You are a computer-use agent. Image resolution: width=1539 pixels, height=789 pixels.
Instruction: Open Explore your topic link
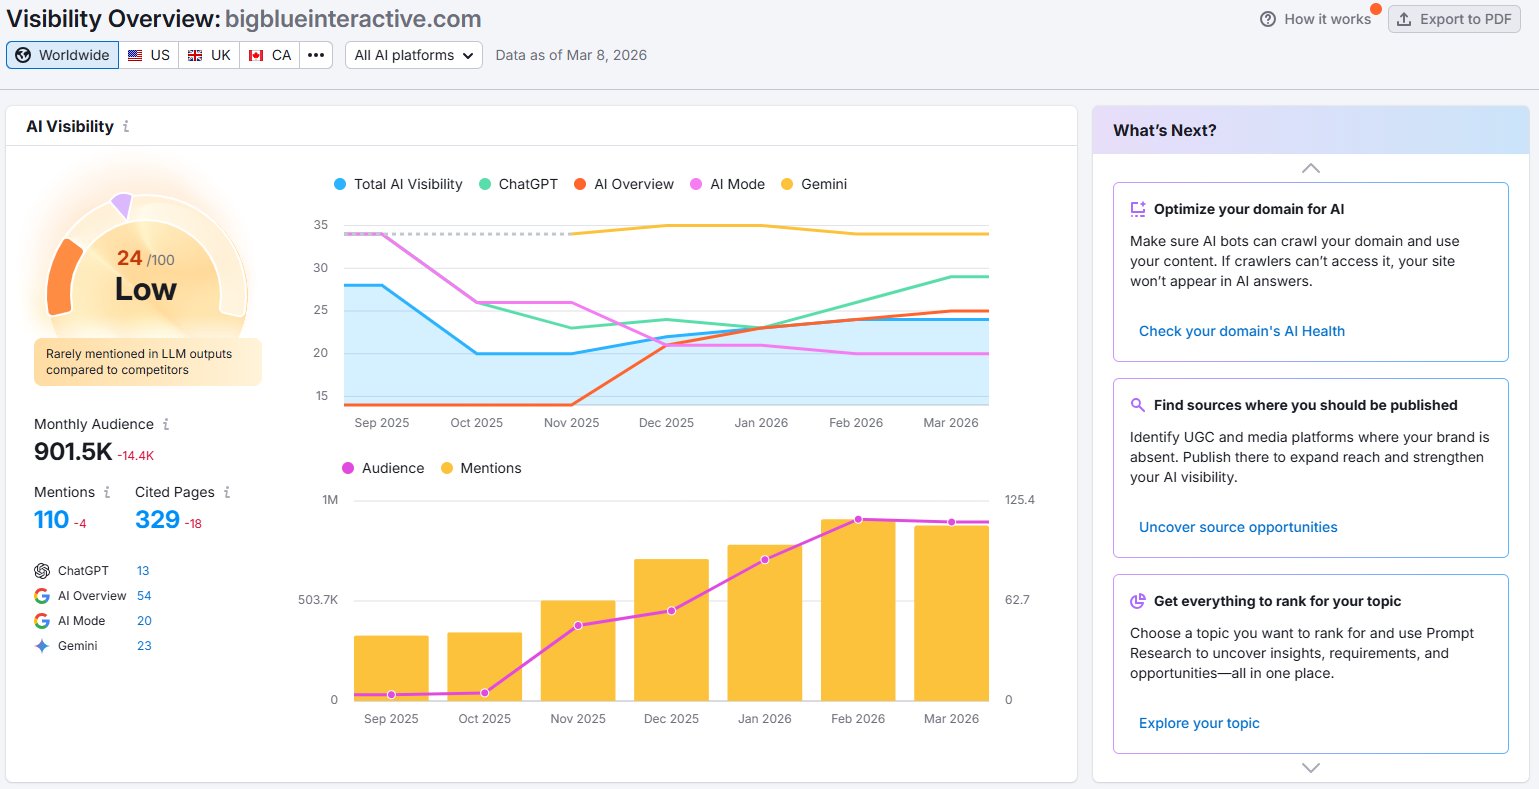pos(1199,723)
